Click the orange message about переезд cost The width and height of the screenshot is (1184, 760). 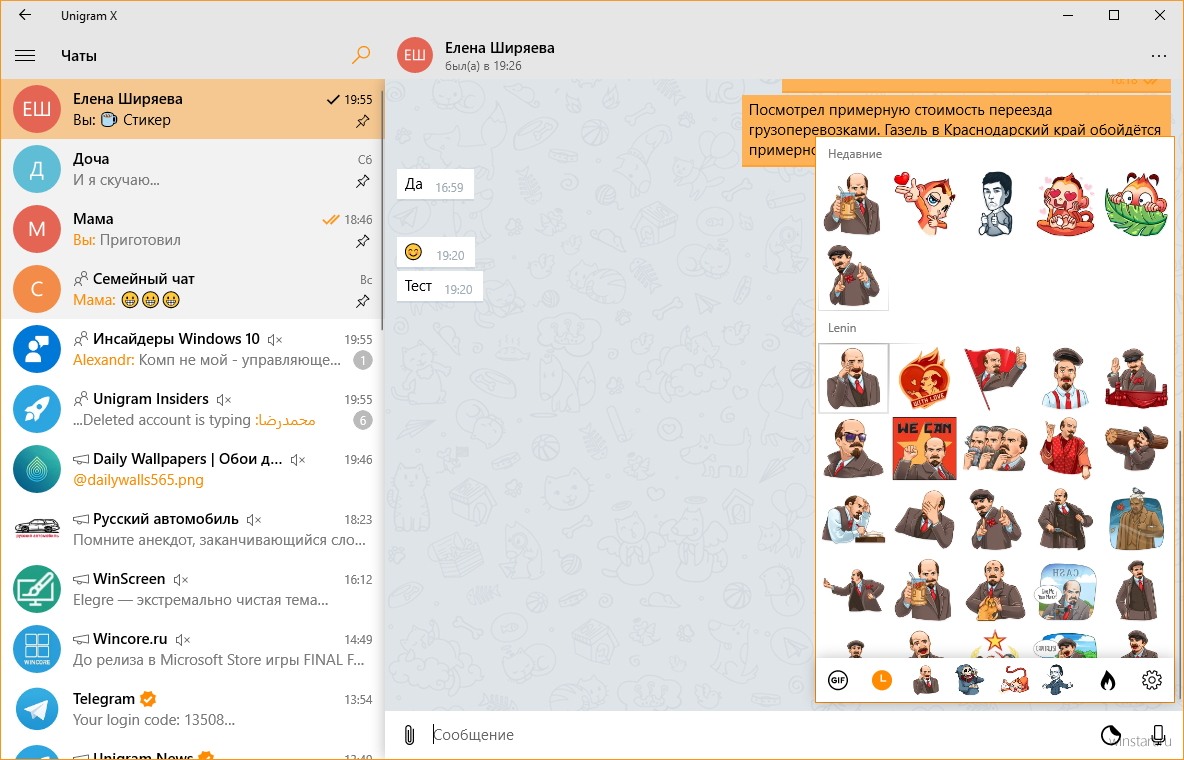click(956, 130)
